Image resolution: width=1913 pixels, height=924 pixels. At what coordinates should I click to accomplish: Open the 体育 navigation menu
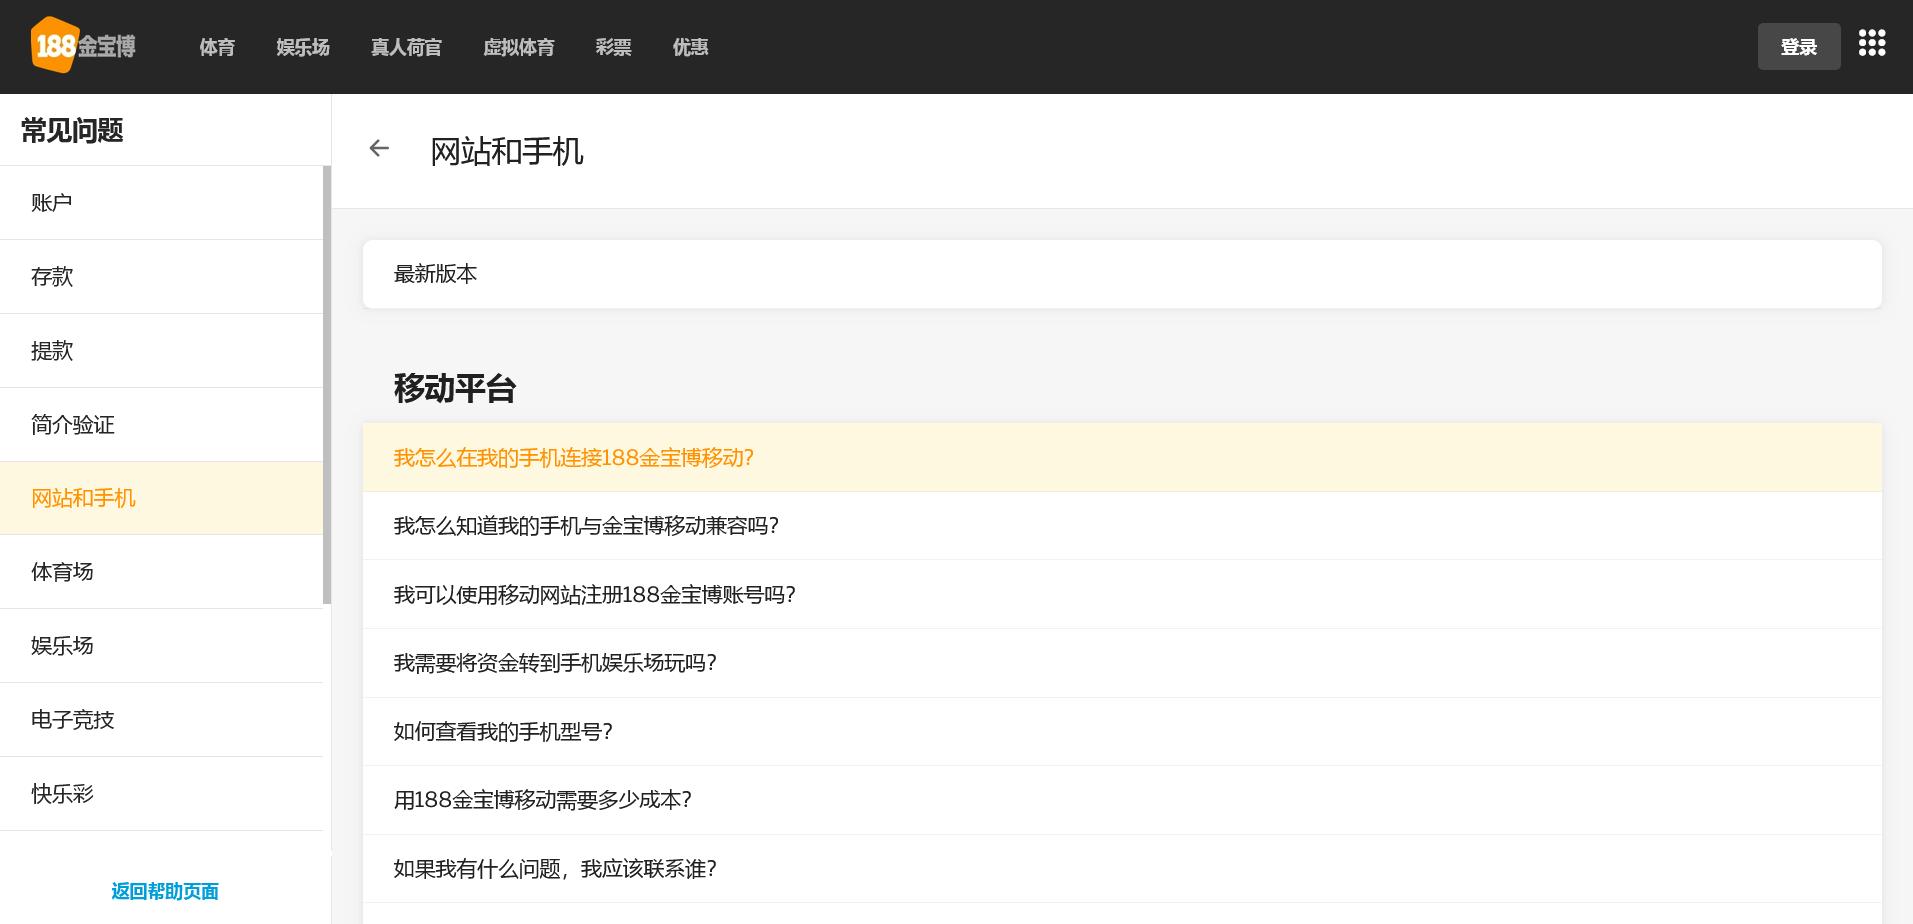point(217,47)
